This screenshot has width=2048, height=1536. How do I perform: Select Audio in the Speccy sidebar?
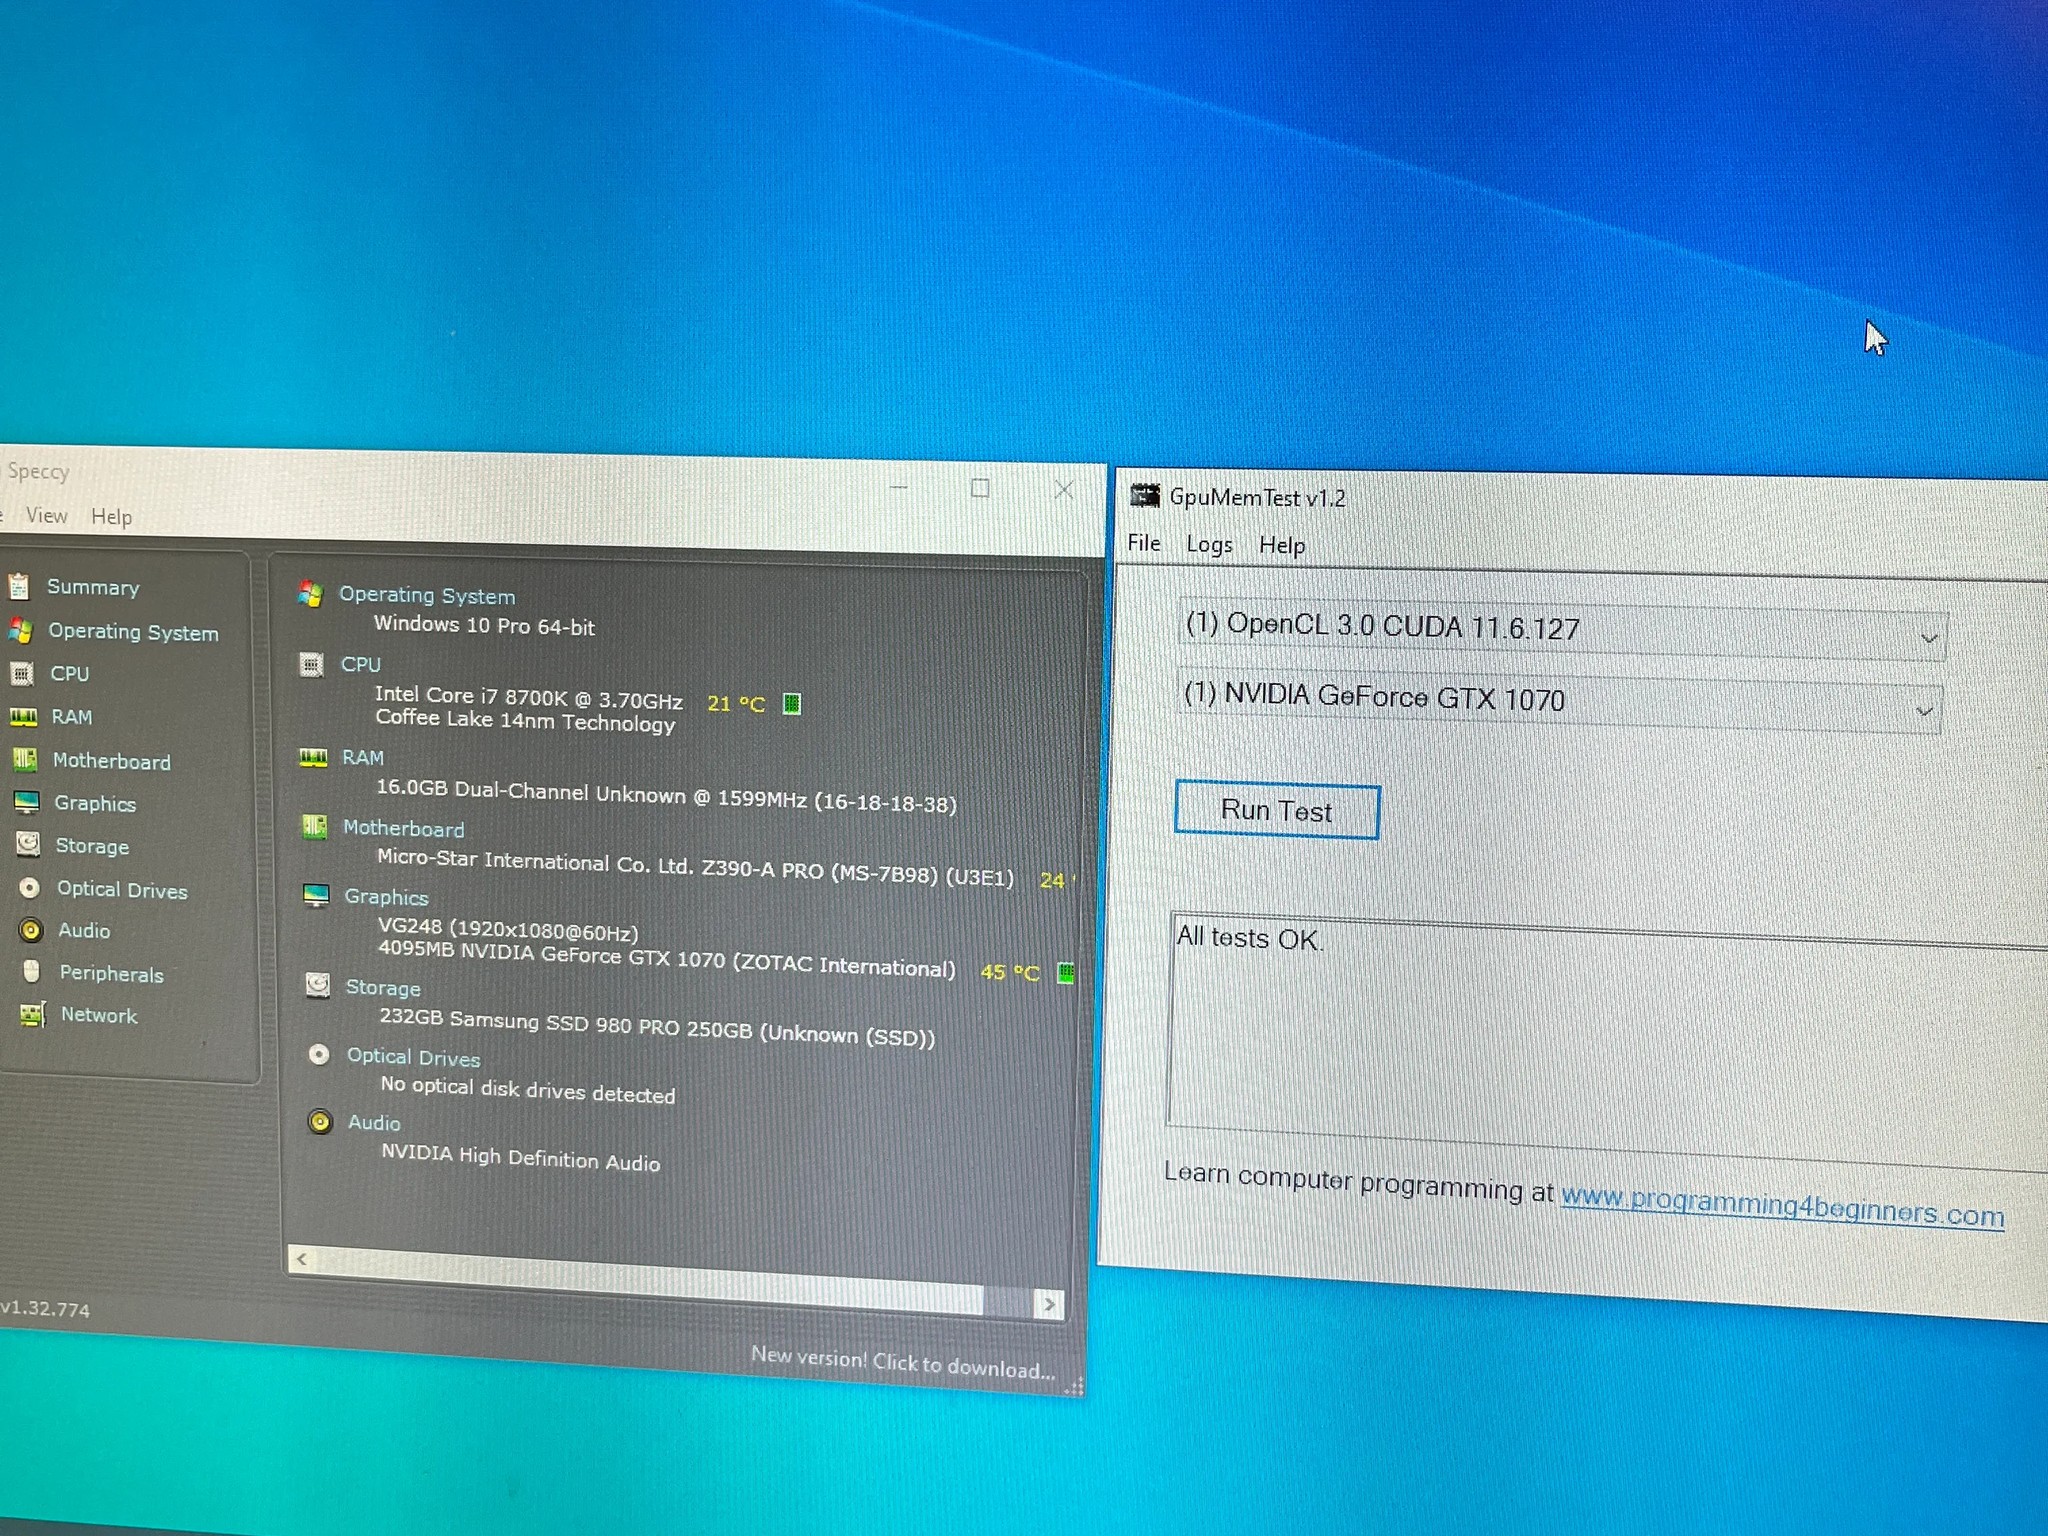(84, 930)
